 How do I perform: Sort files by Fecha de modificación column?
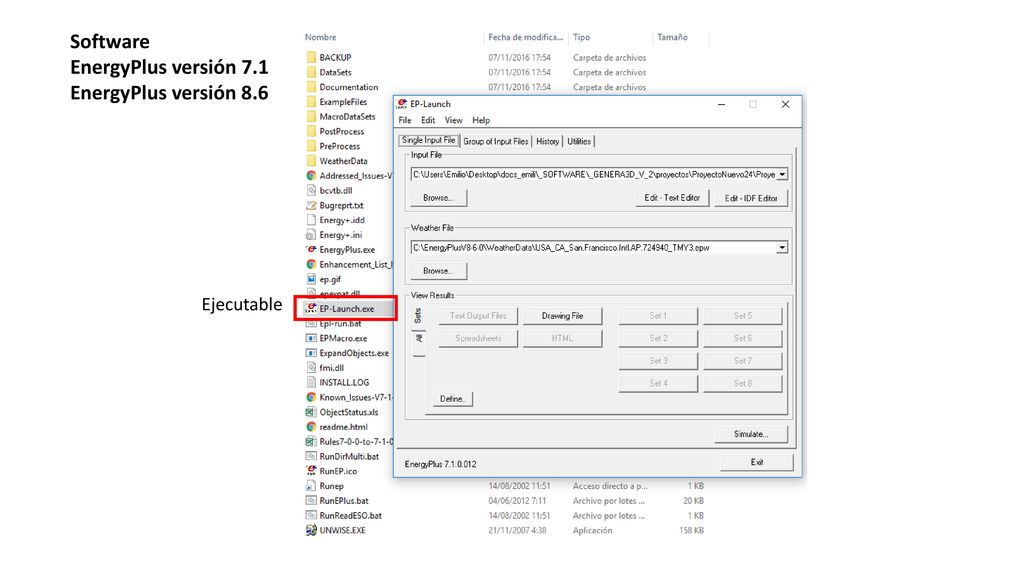coord(525,37)
